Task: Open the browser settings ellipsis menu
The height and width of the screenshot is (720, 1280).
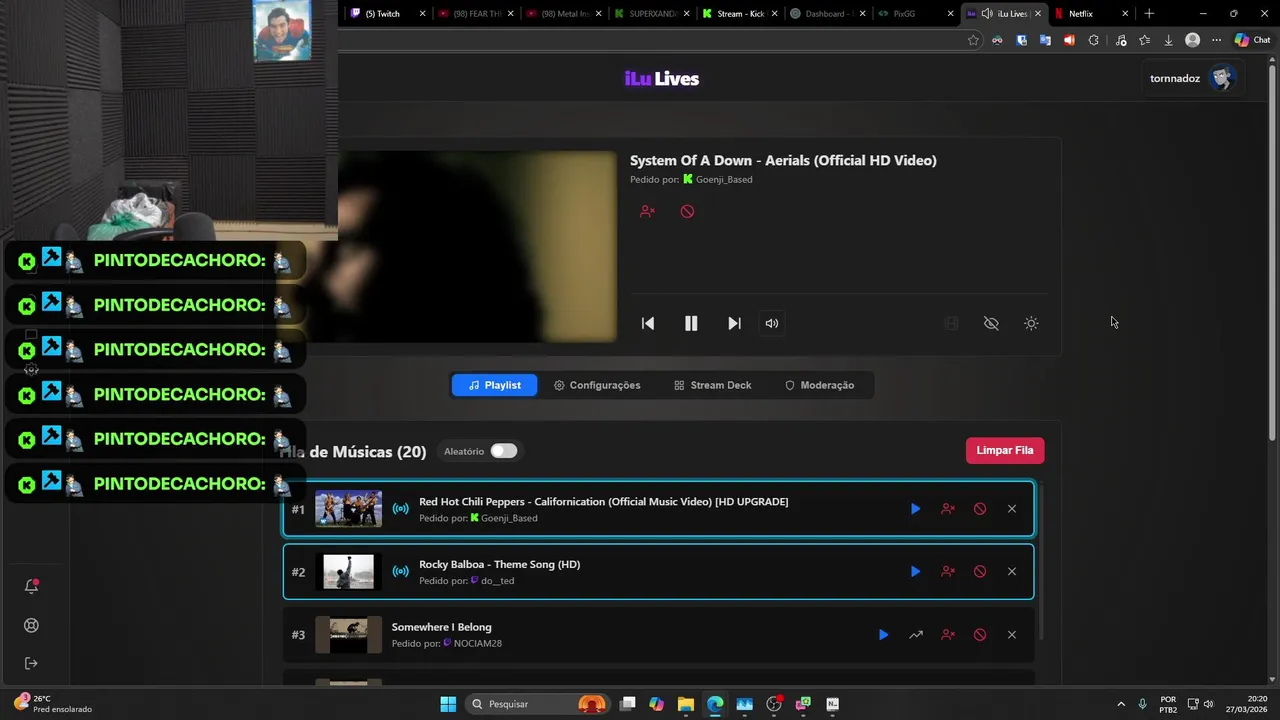Action: [1216, 40]
